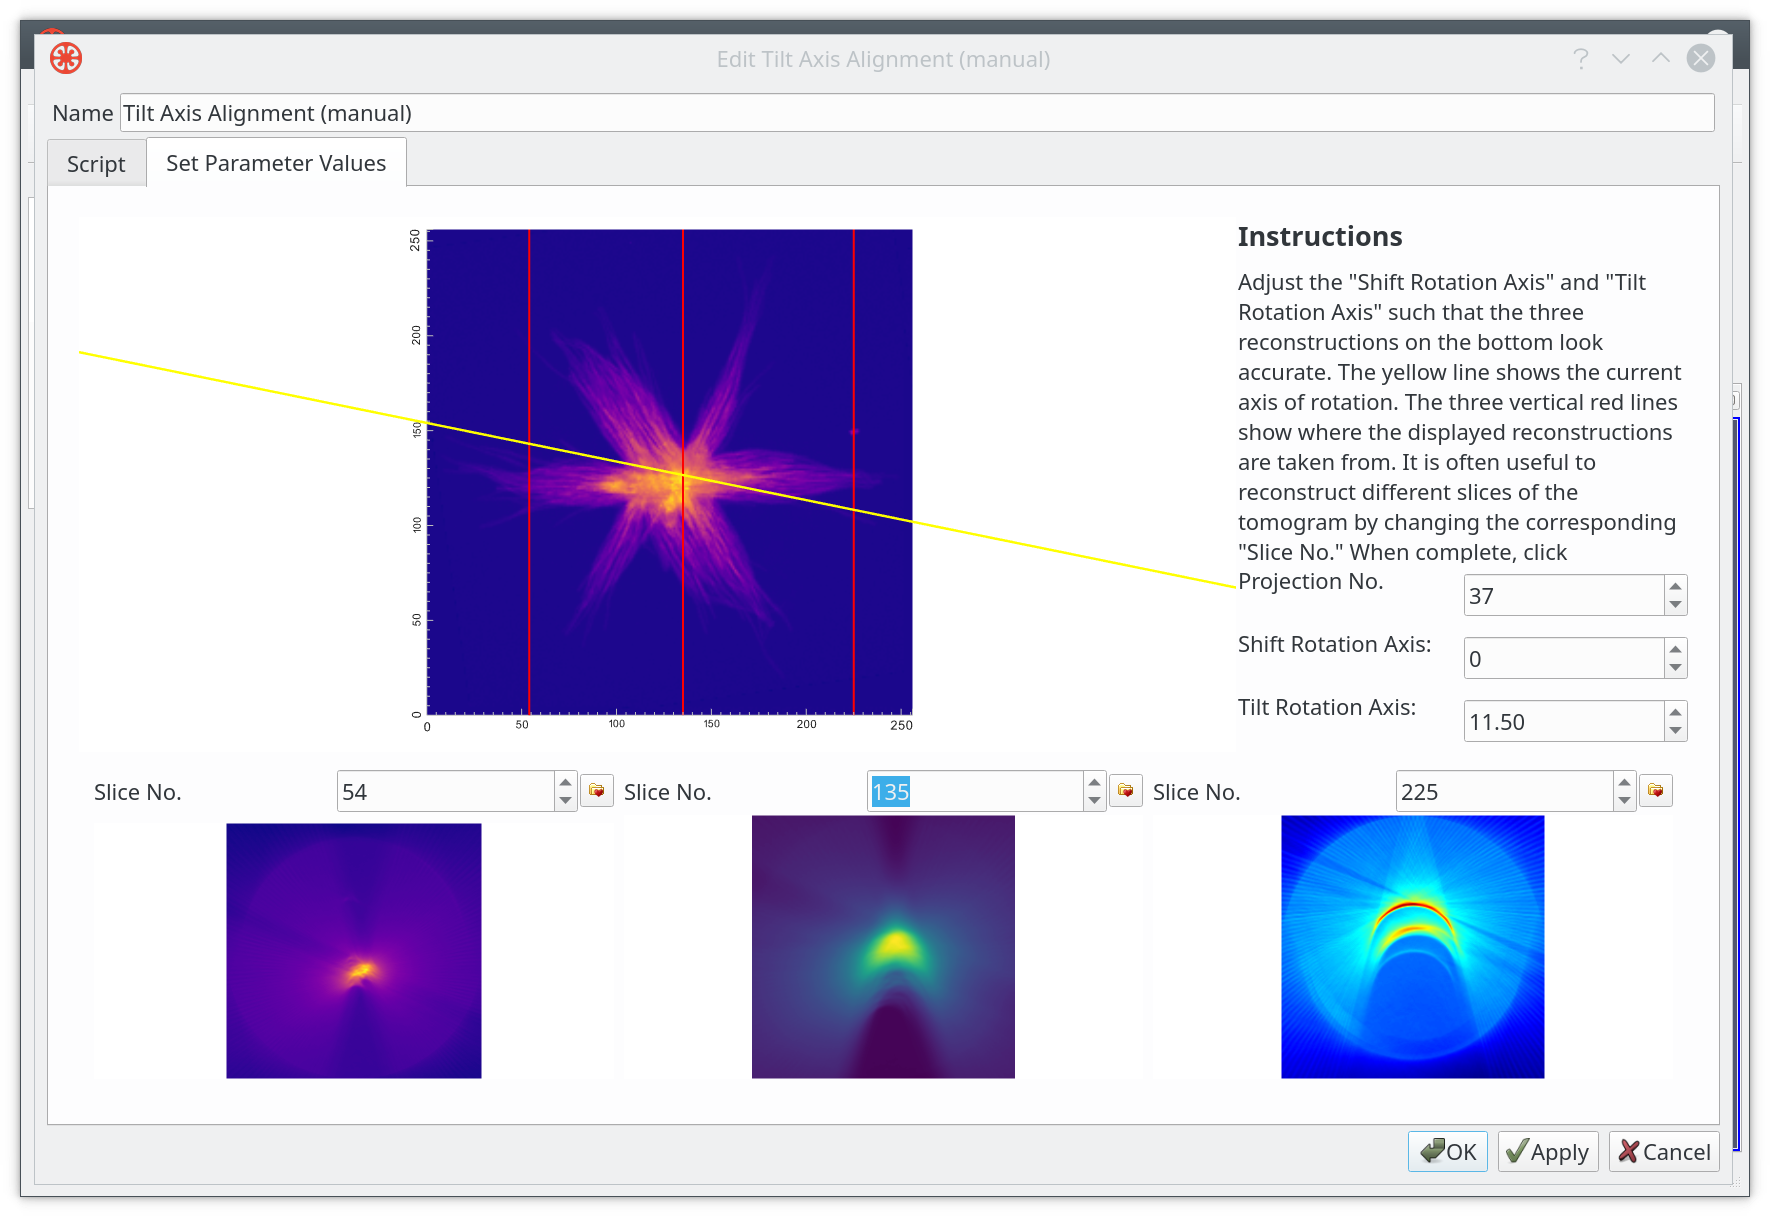
Task: Increase the Tilt Rotation Axis value
Action: click(x=1675, y=712)
